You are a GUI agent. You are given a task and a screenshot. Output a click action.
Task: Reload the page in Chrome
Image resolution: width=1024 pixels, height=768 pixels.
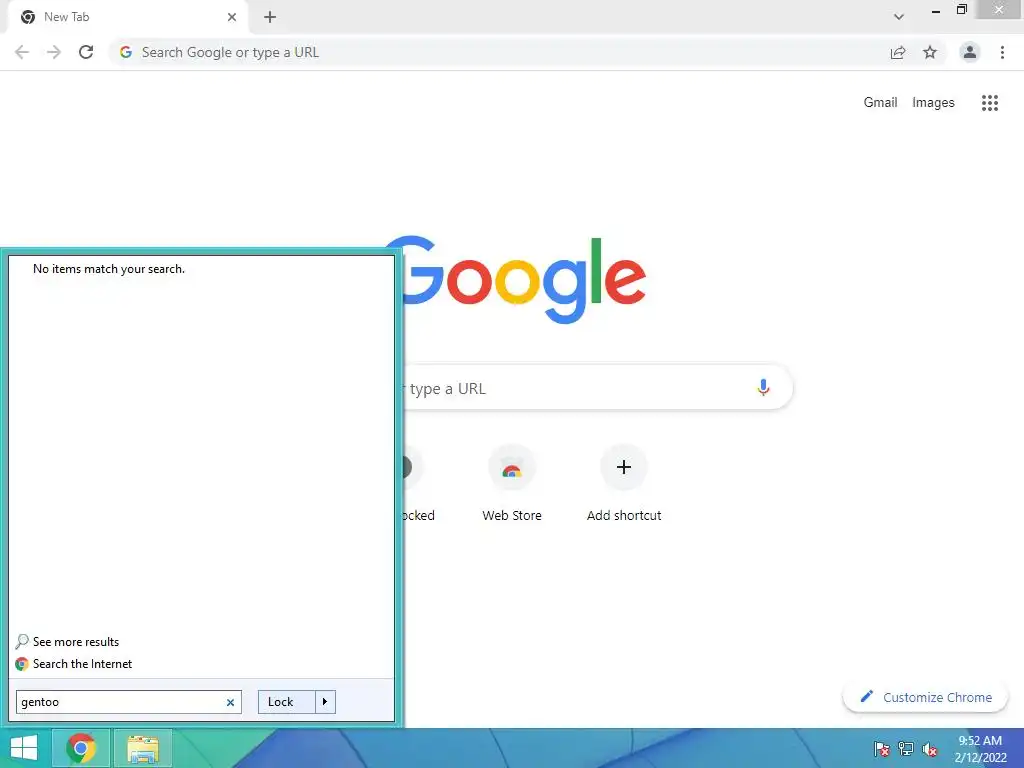click(x=86, y=52)
